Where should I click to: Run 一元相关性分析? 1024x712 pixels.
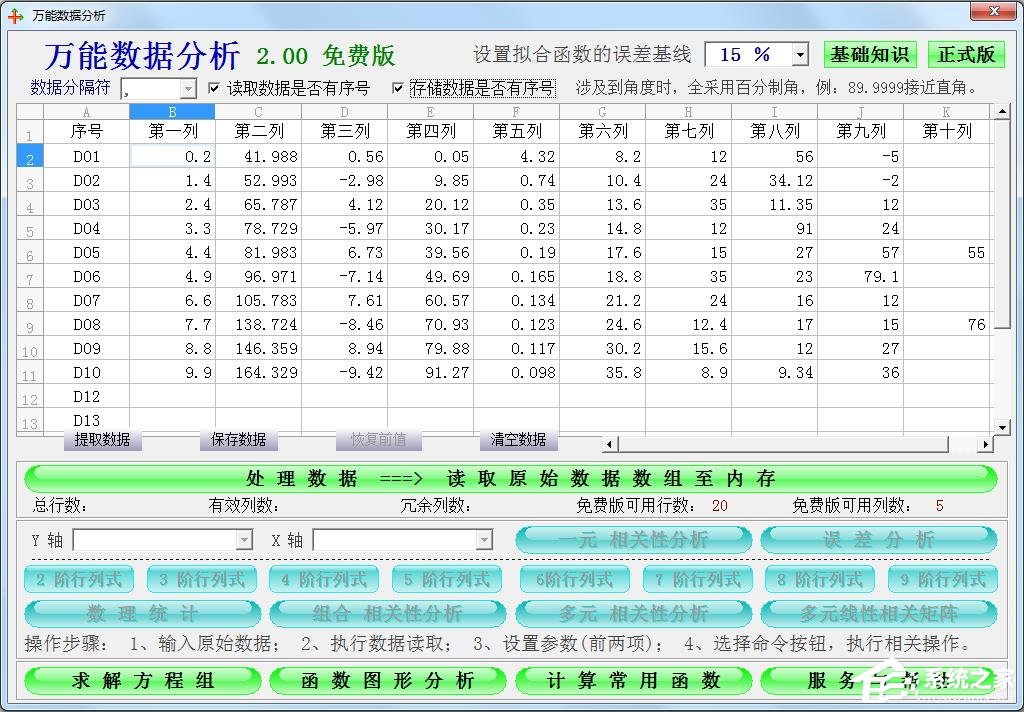pos(634,540)
